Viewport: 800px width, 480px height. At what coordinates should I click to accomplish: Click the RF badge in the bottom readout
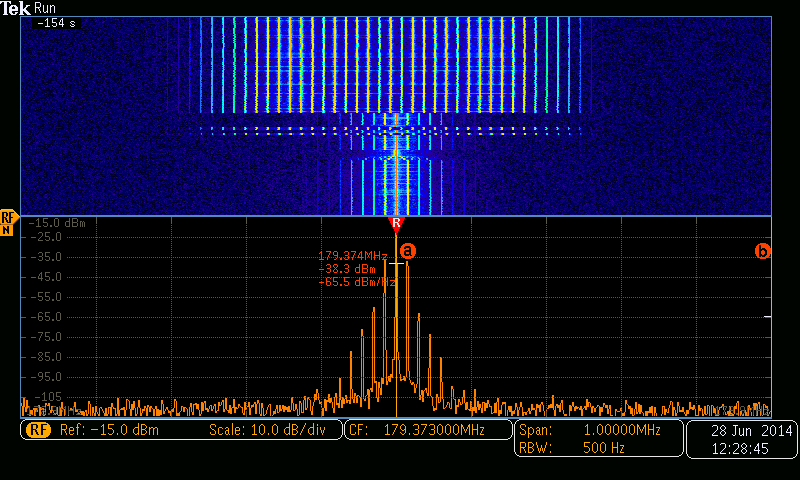(39, 430)
